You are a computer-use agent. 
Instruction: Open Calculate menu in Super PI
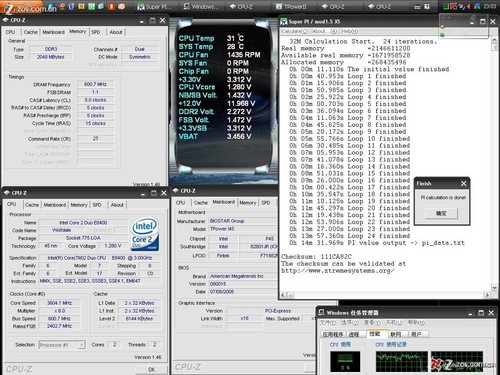click(x=294, y=31)
